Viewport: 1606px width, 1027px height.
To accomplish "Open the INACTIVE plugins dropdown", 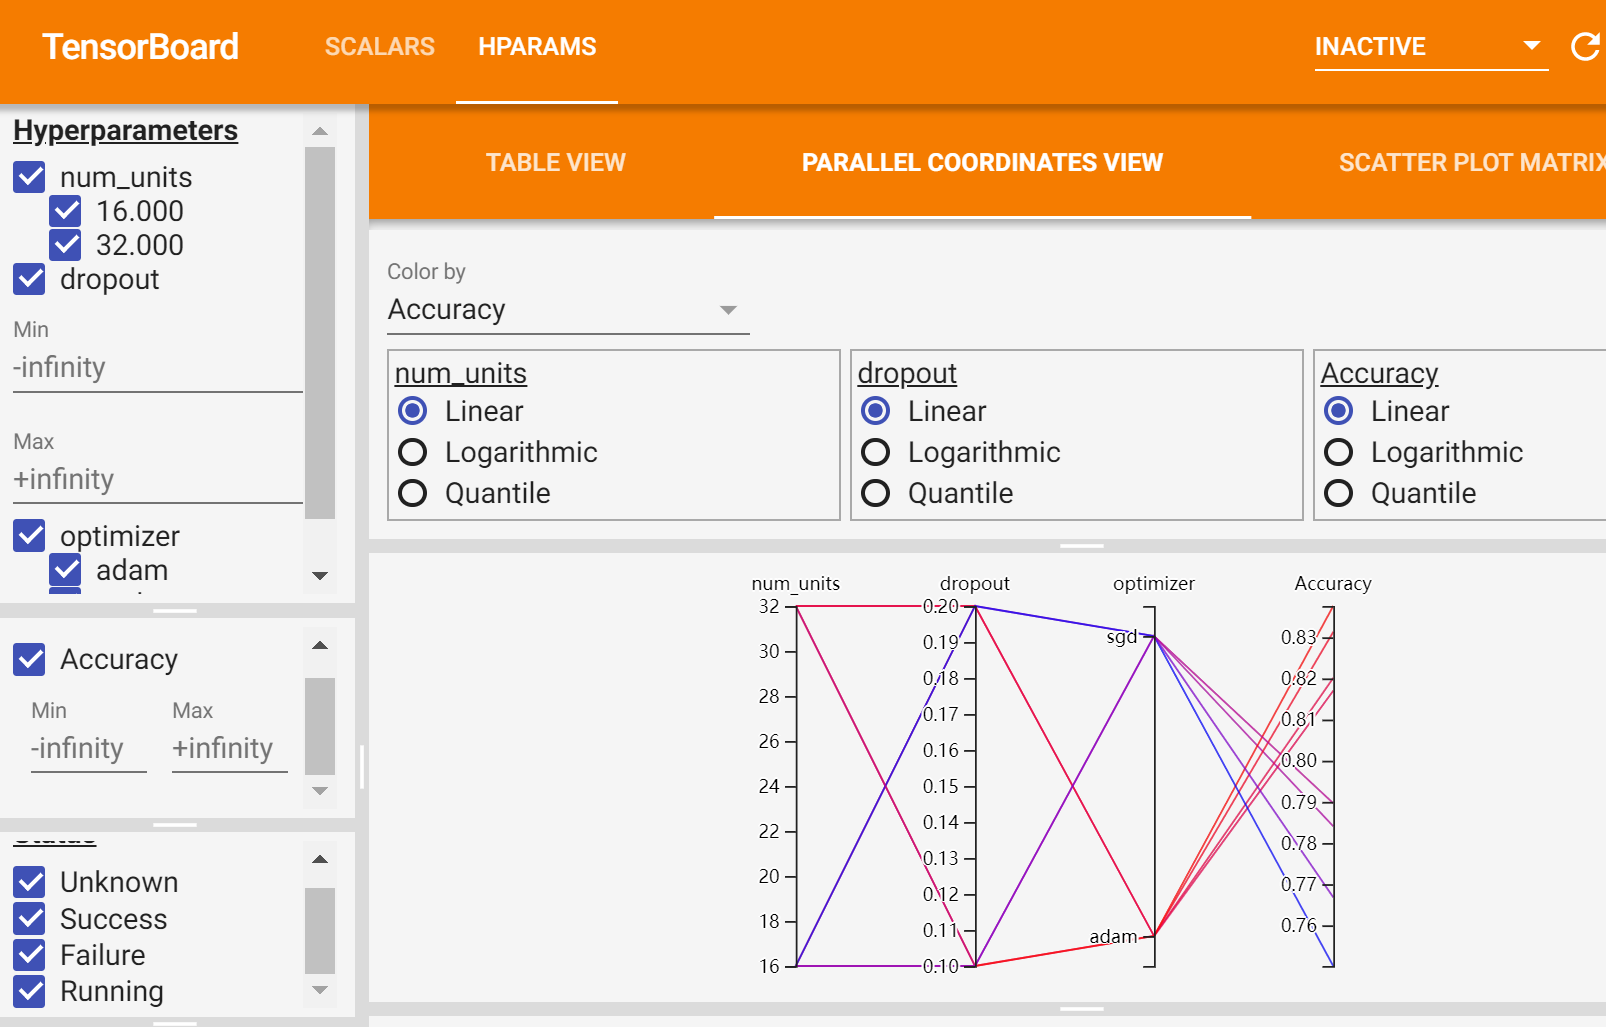I will [1430, 47].
